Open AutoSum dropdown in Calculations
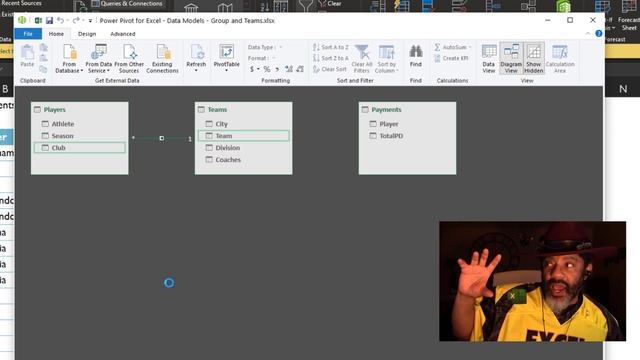Viewport: 640px width, 360px height. (453, 47)
